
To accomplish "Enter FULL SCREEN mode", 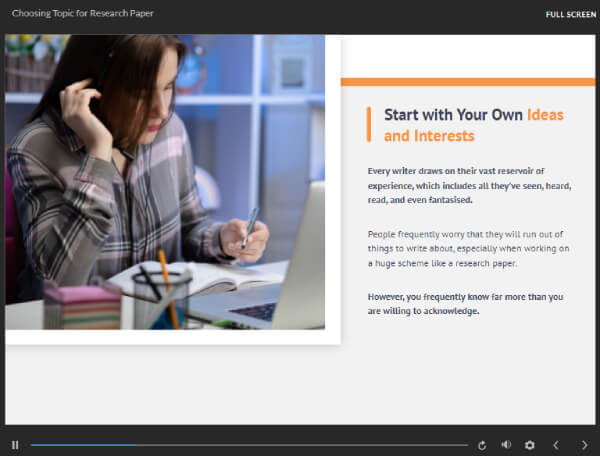I will point(571,15).
